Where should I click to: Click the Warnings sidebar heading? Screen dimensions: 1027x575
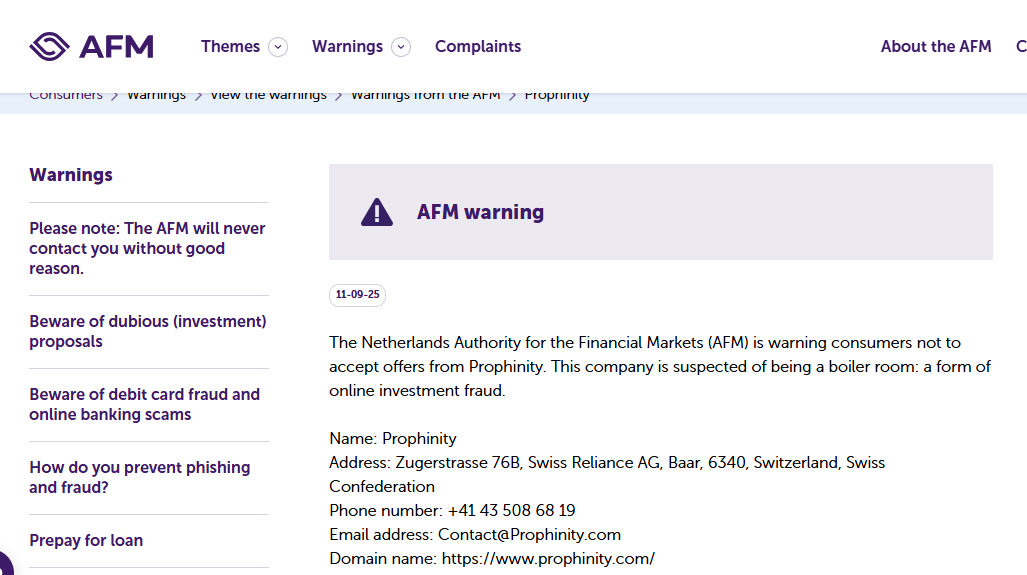click(x=71, y=175)
